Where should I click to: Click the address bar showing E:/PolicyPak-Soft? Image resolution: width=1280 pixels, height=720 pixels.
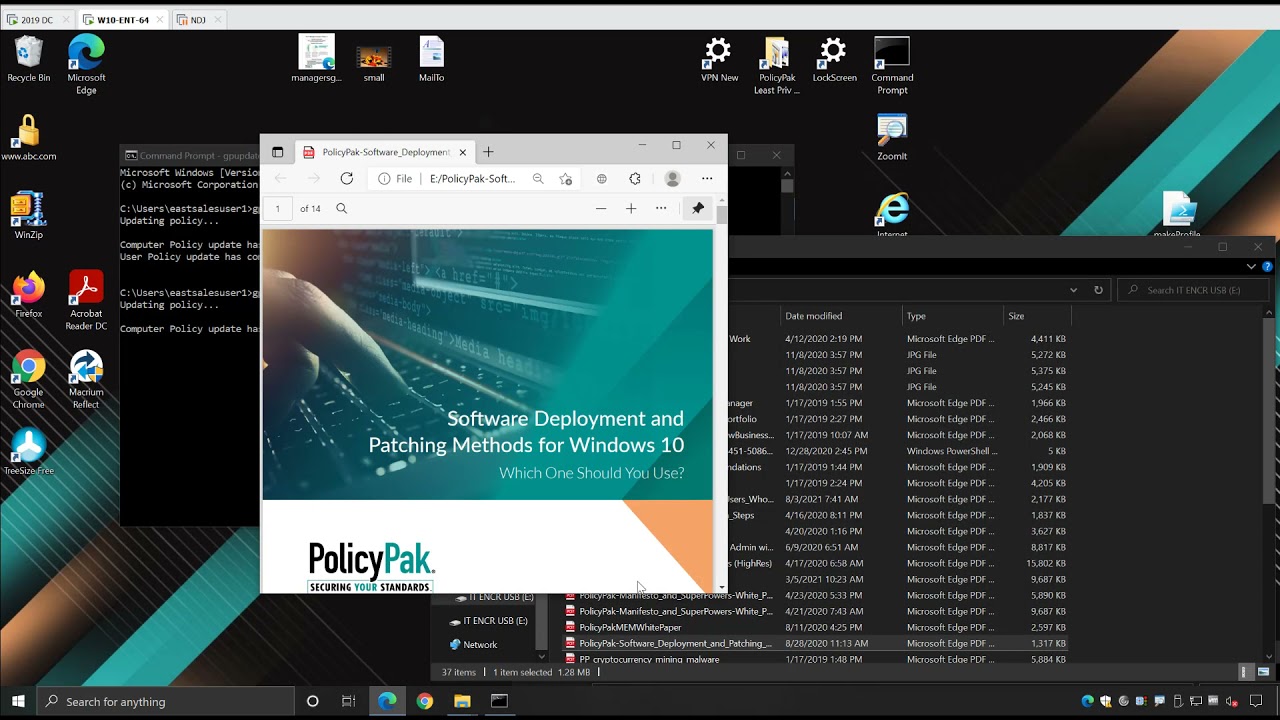click(472, 178)
